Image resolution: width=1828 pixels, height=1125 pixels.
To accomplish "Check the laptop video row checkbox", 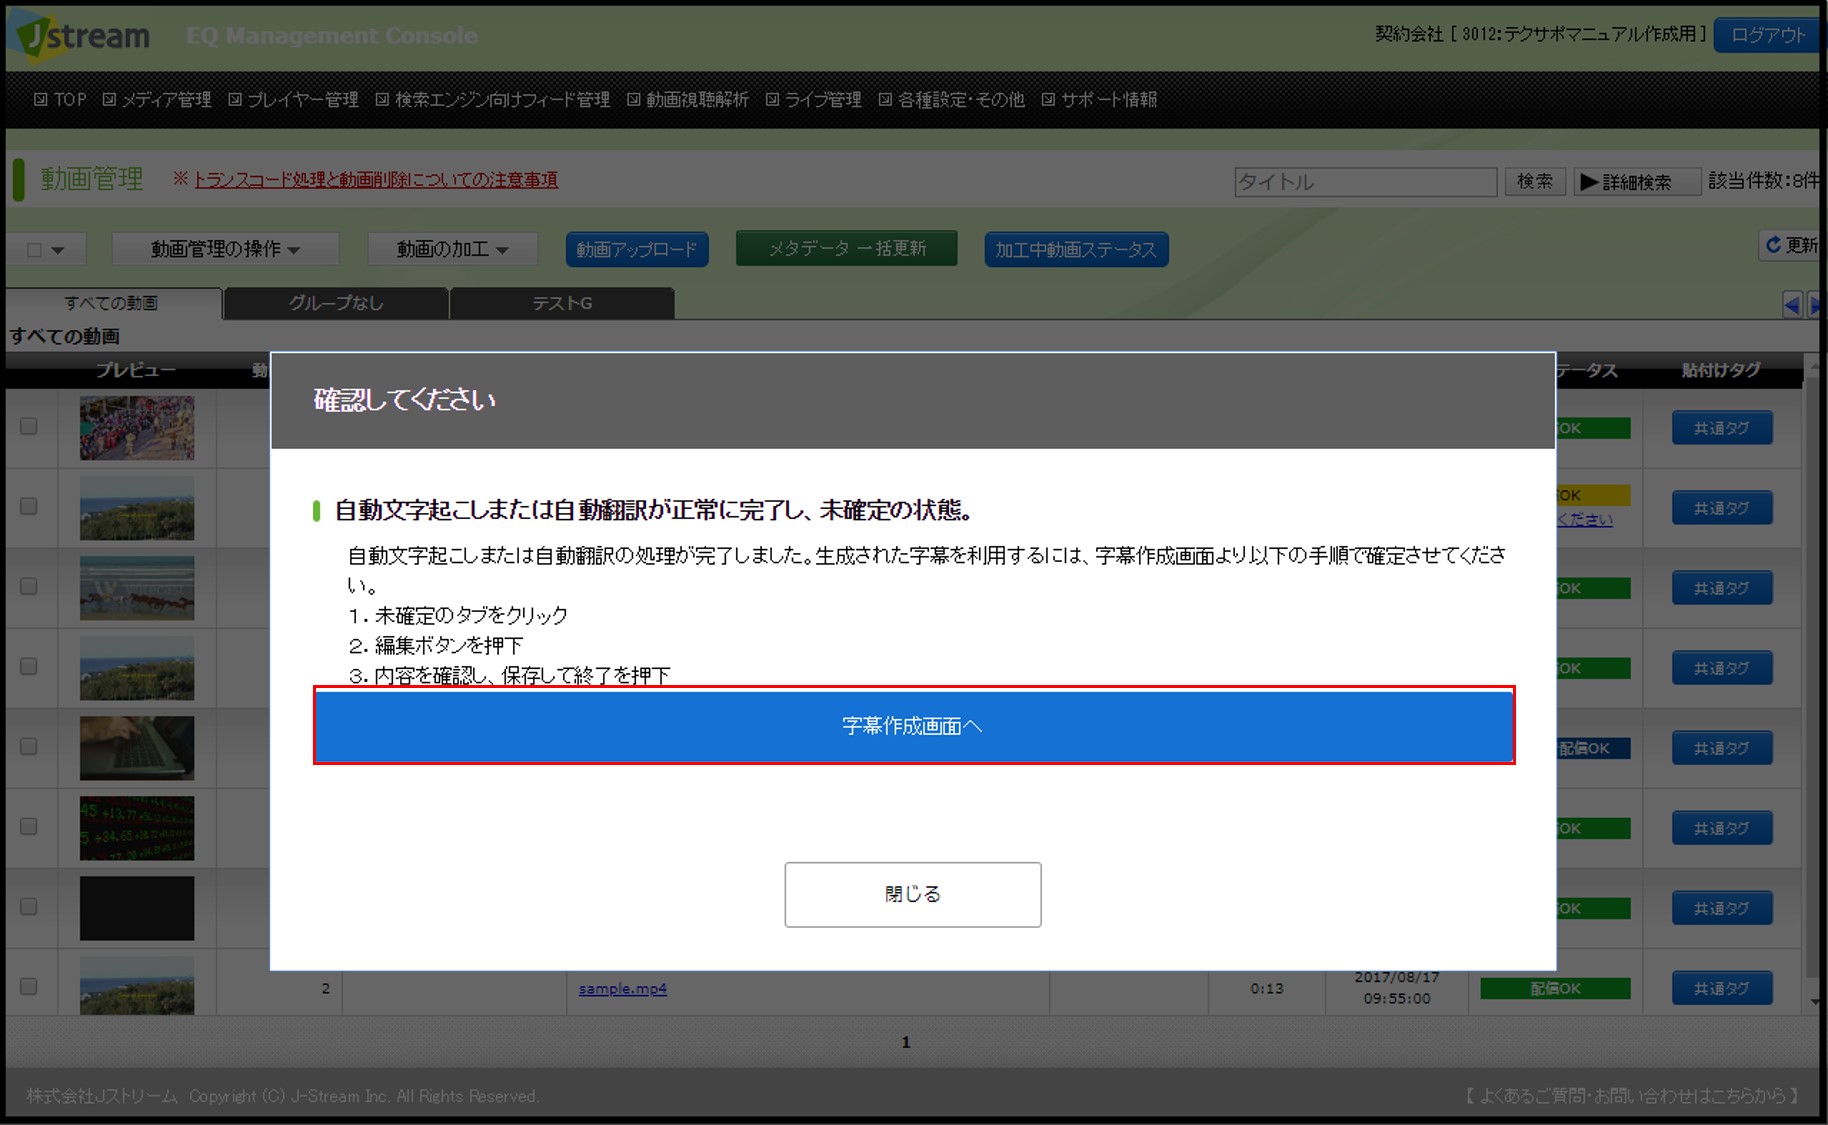I will tap(29, 746).
